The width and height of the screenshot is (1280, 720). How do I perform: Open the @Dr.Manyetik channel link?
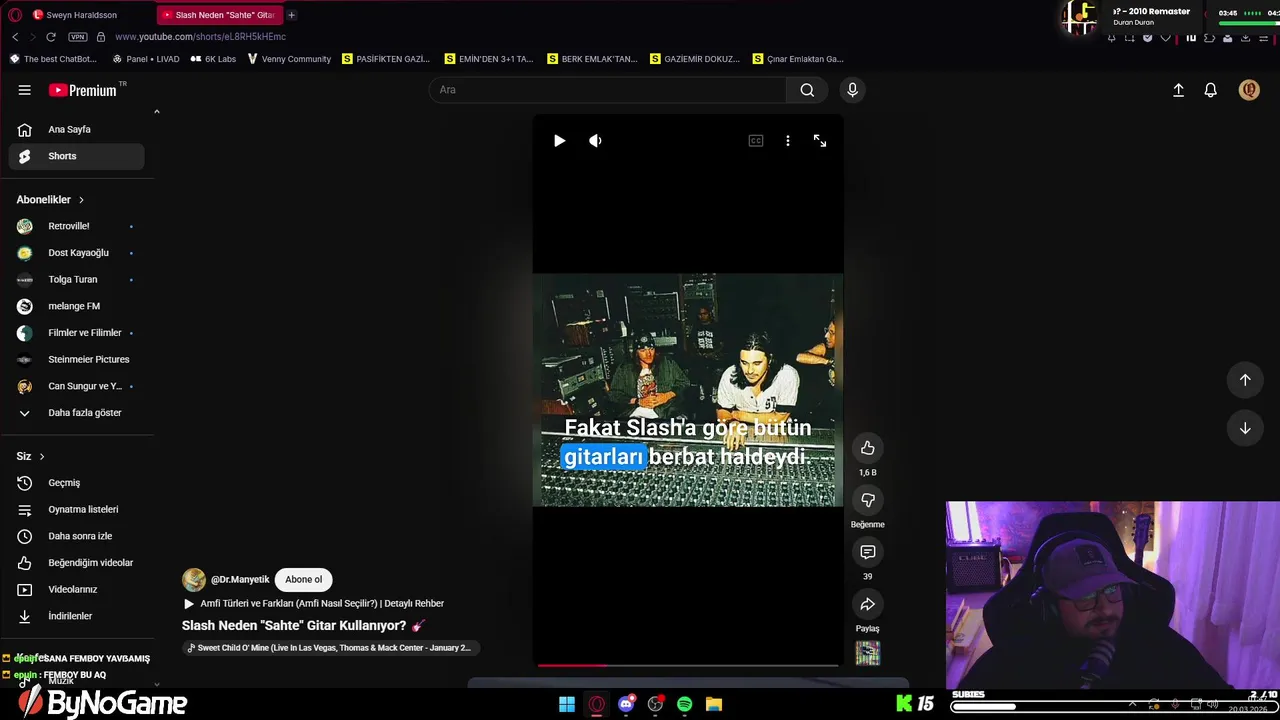click(240, 579)
